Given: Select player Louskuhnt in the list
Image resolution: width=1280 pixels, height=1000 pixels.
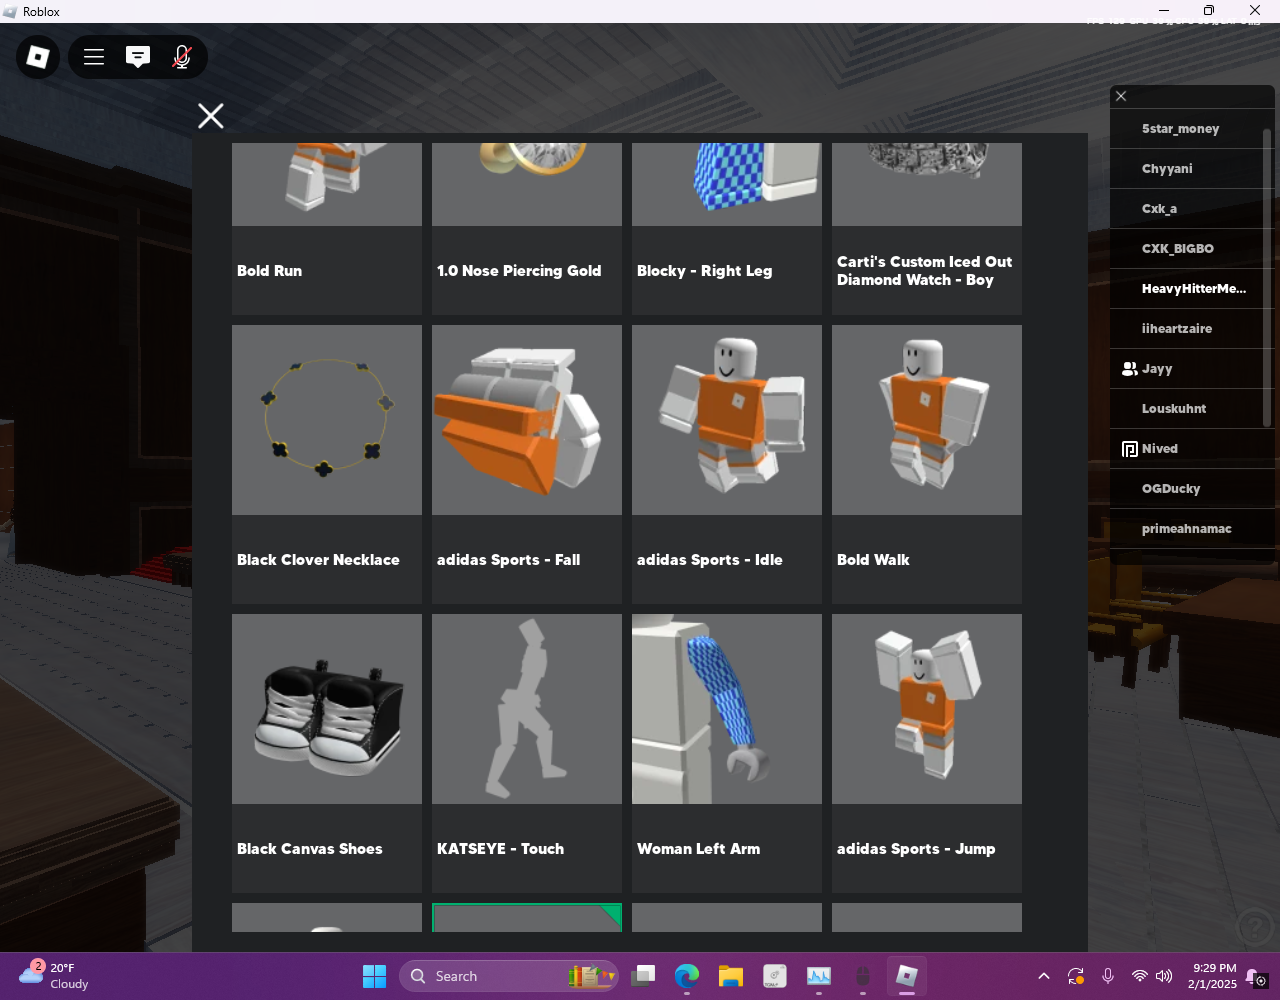Looking at the screenshot, I should [1186, 409].
